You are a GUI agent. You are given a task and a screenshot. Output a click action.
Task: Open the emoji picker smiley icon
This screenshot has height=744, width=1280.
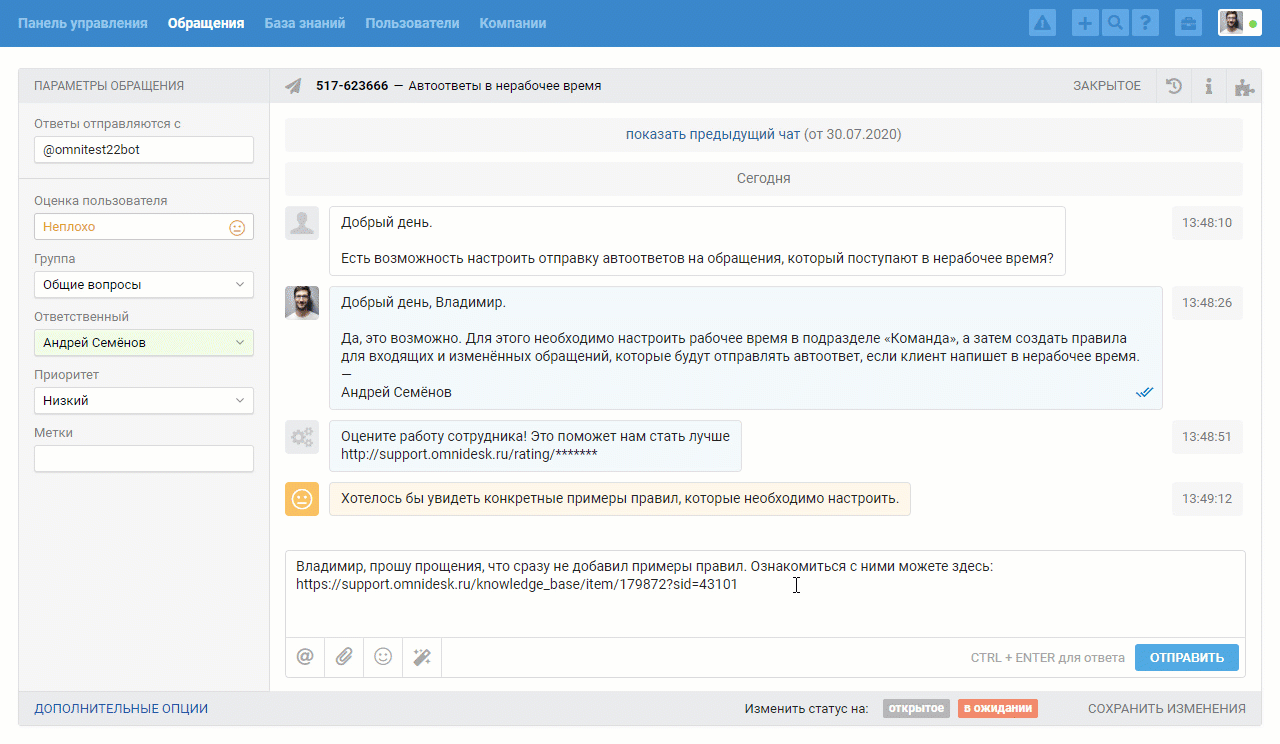tap(383, 657)
